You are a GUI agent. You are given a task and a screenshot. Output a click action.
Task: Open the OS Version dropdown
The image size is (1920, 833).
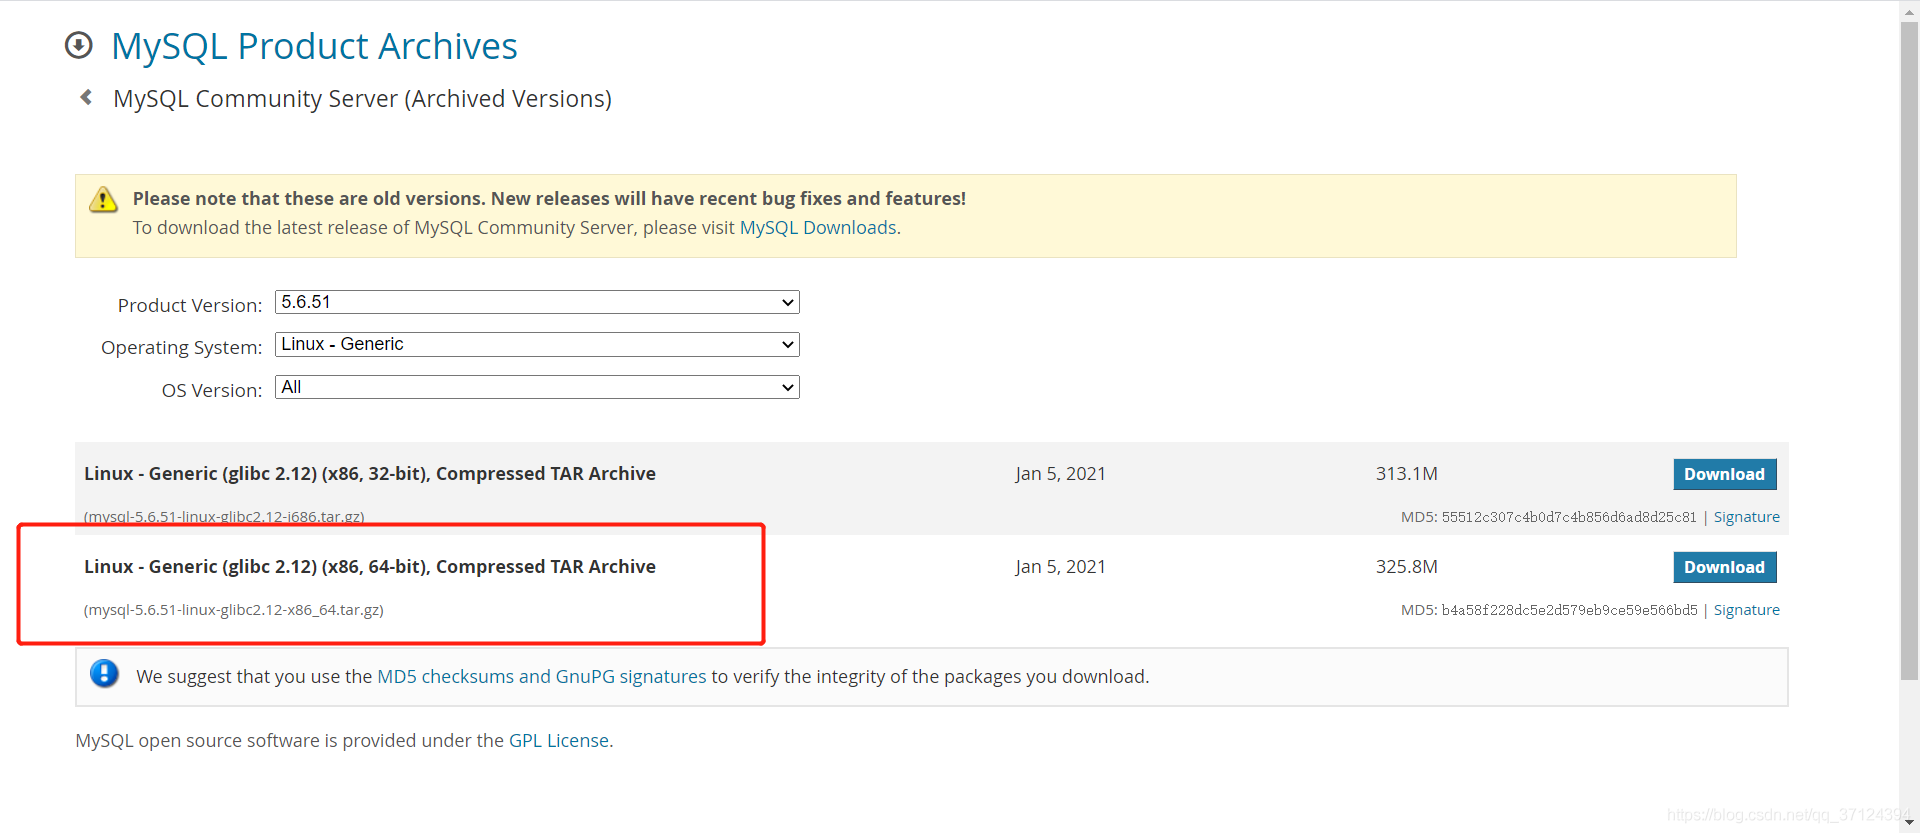coord(537,387)
